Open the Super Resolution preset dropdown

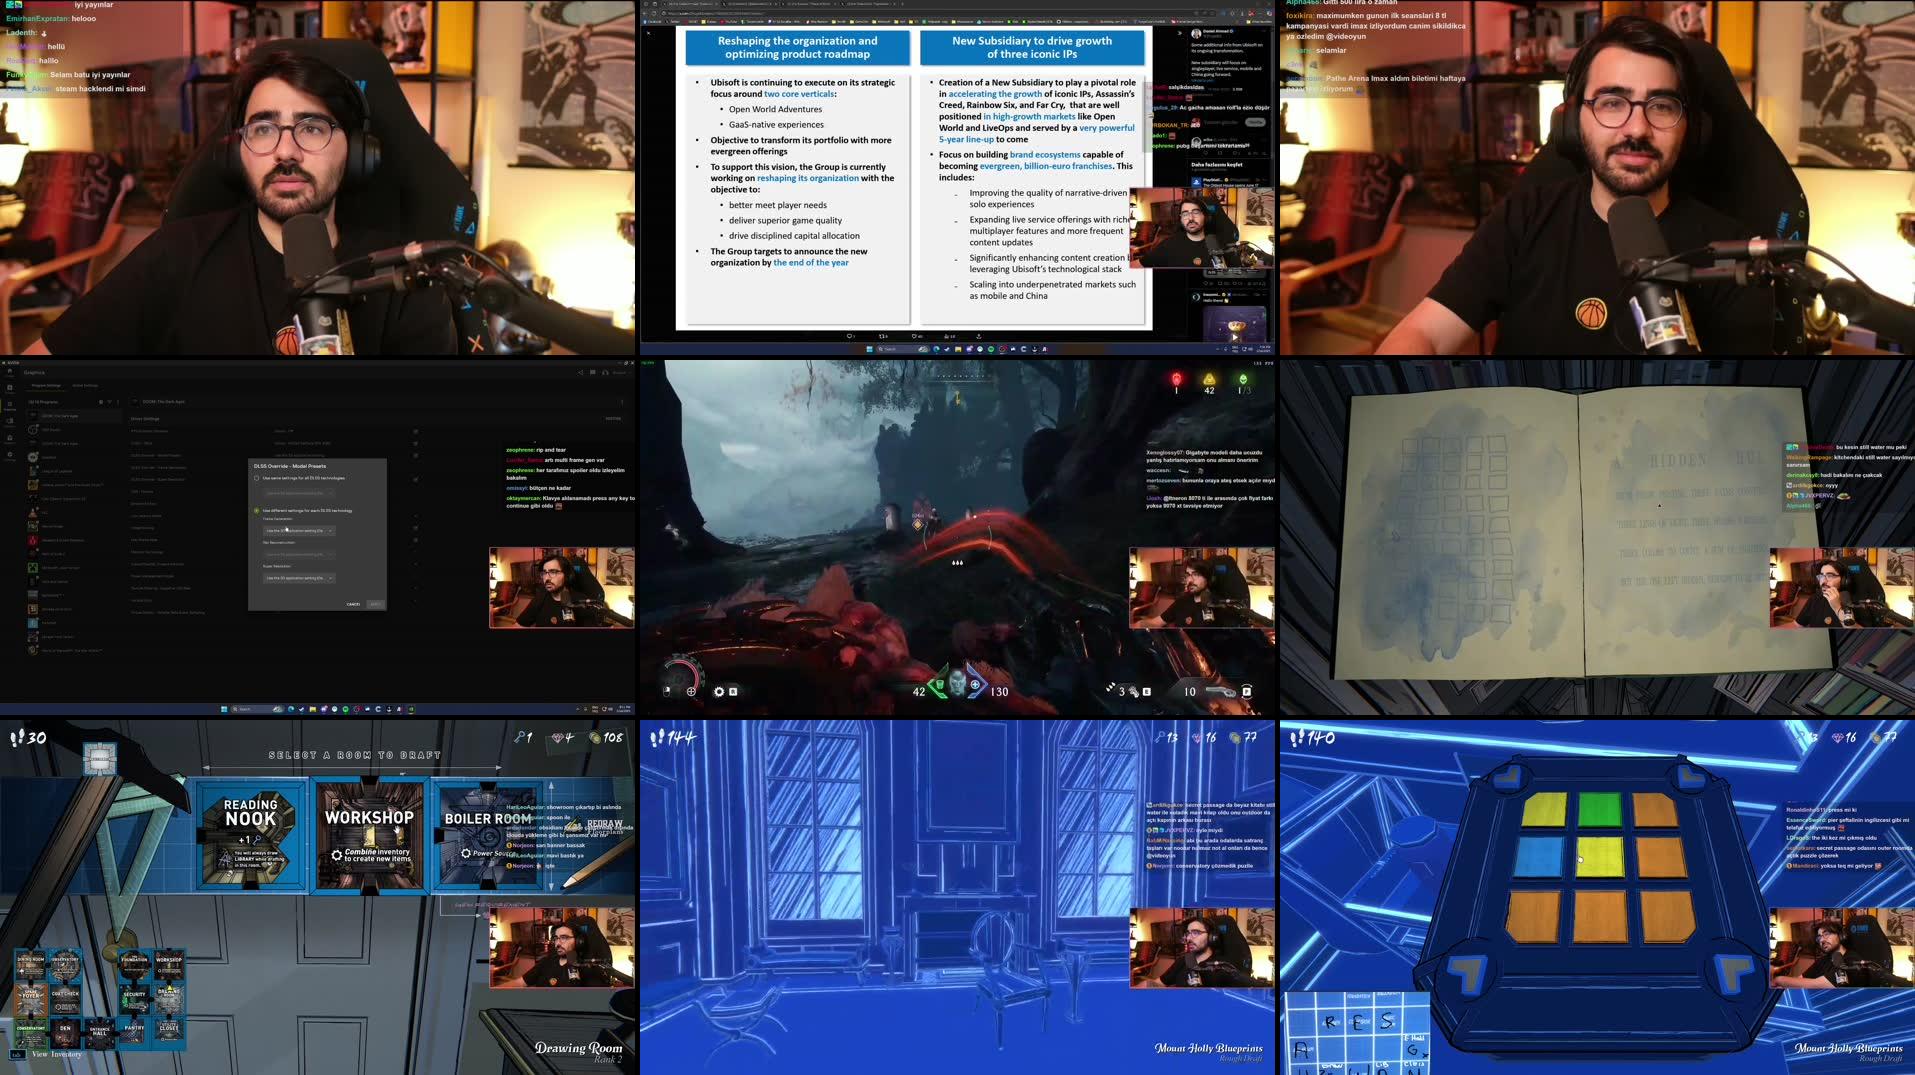coord(299,578)
